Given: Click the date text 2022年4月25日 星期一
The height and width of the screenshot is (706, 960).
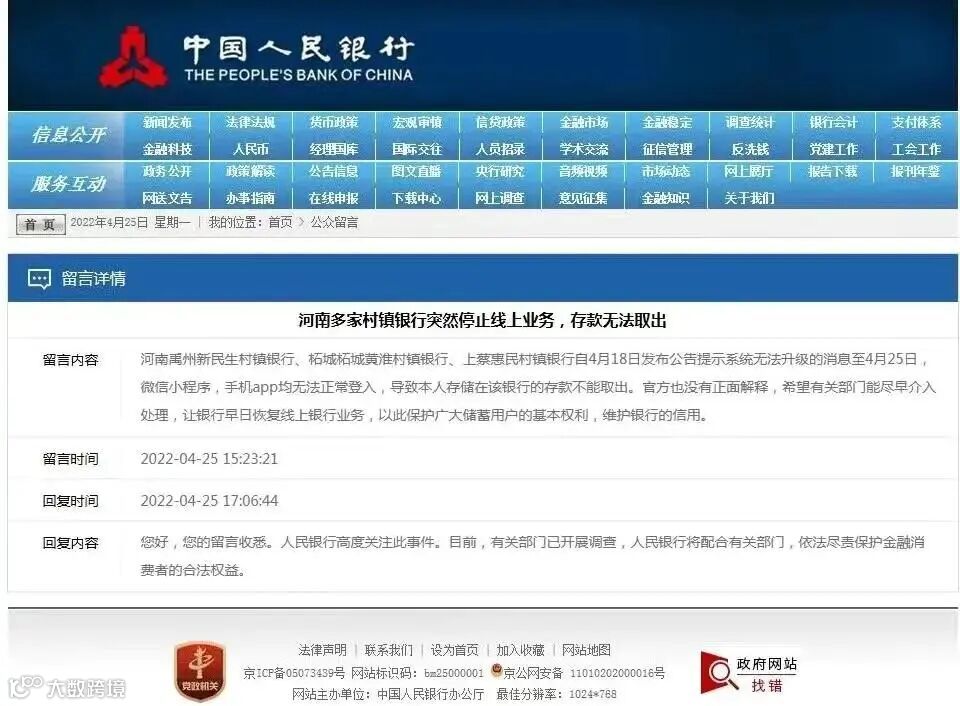Looking at the screenshot, I should 130,222.
